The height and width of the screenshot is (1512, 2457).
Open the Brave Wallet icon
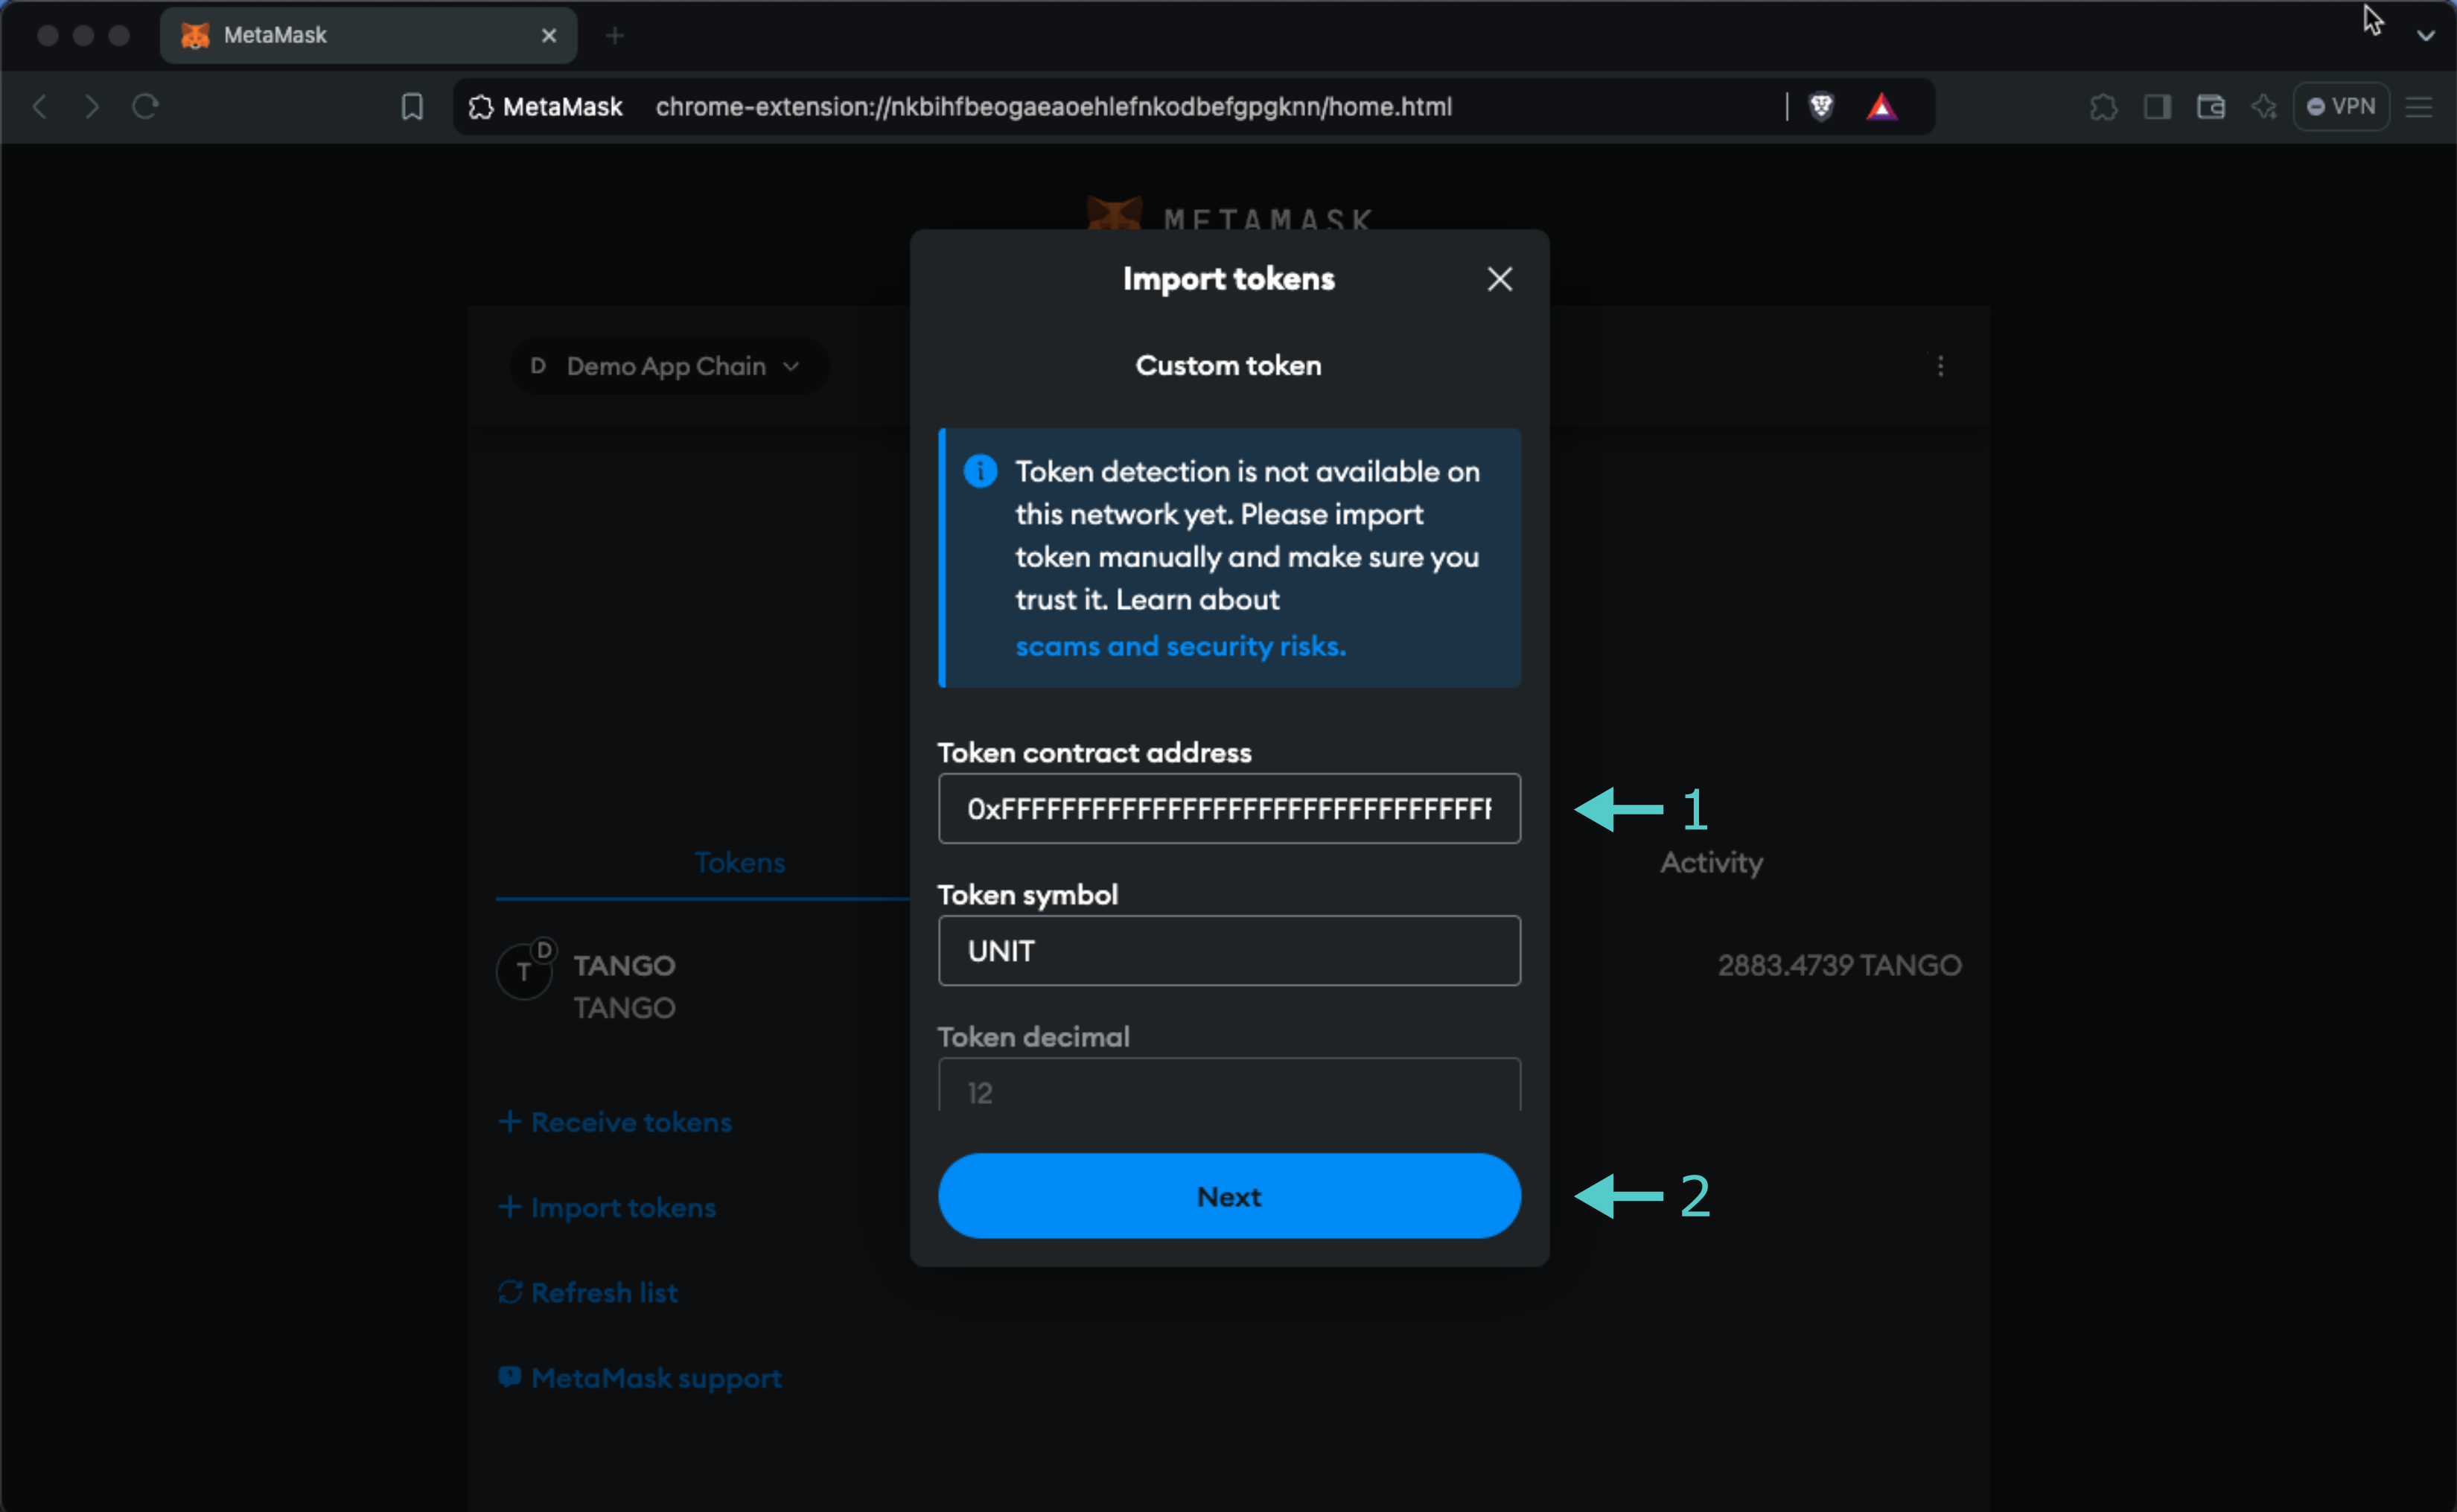(x=2210, y=107)
